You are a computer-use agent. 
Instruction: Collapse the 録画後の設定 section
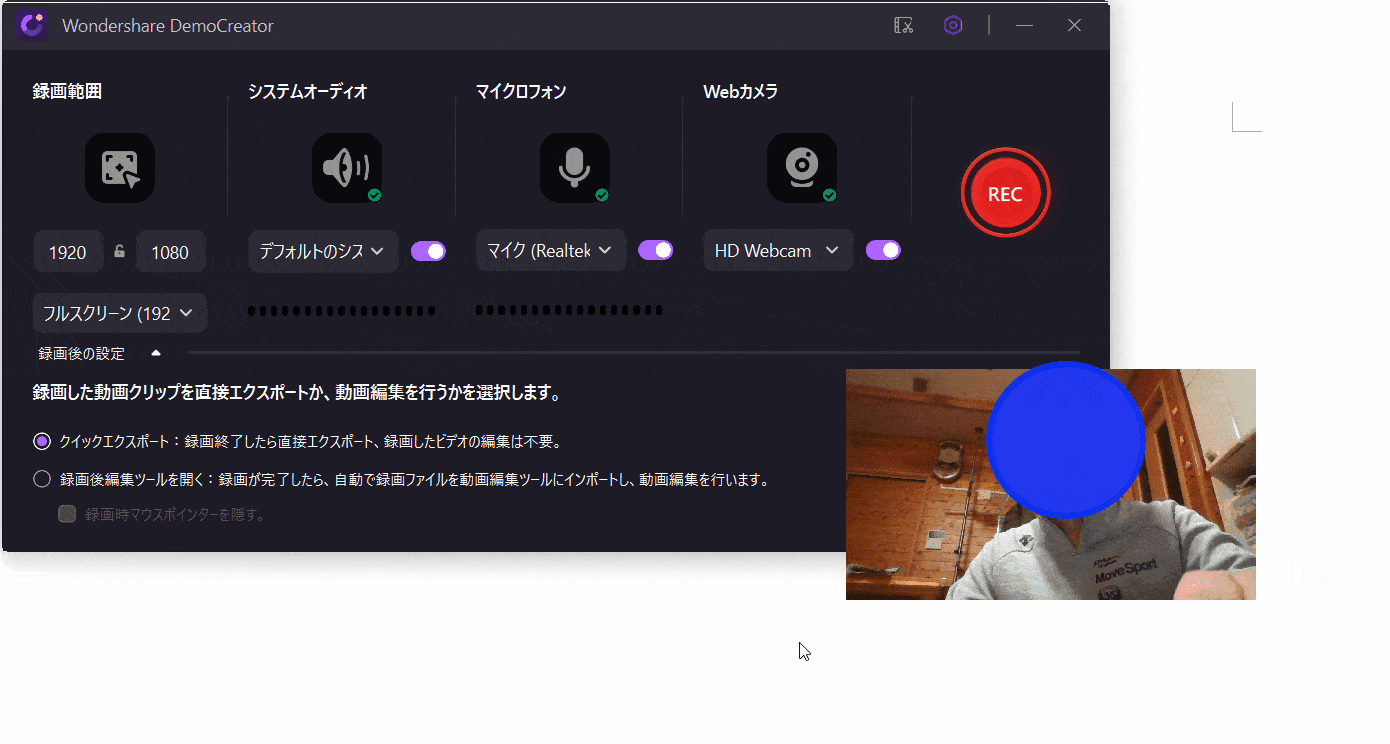[155, 353]
